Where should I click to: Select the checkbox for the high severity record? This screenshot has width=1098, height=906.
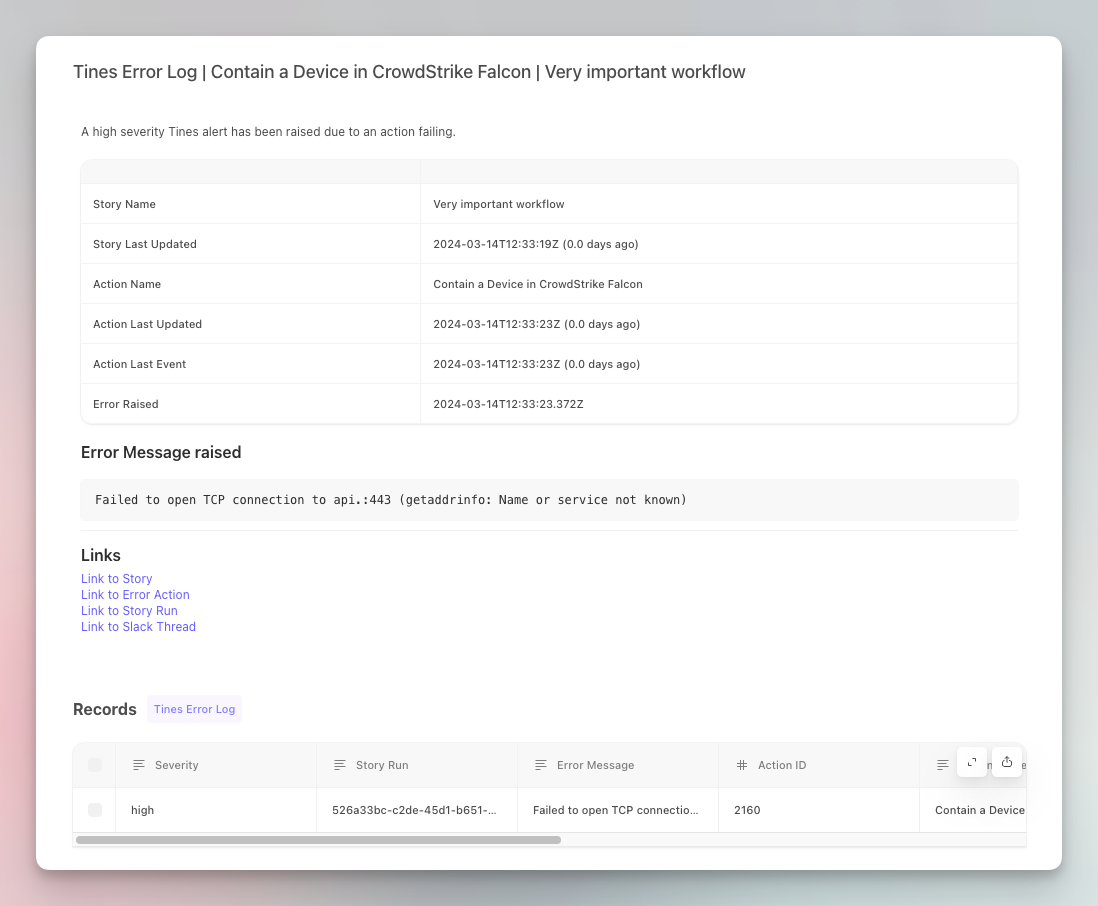[95, 810]
